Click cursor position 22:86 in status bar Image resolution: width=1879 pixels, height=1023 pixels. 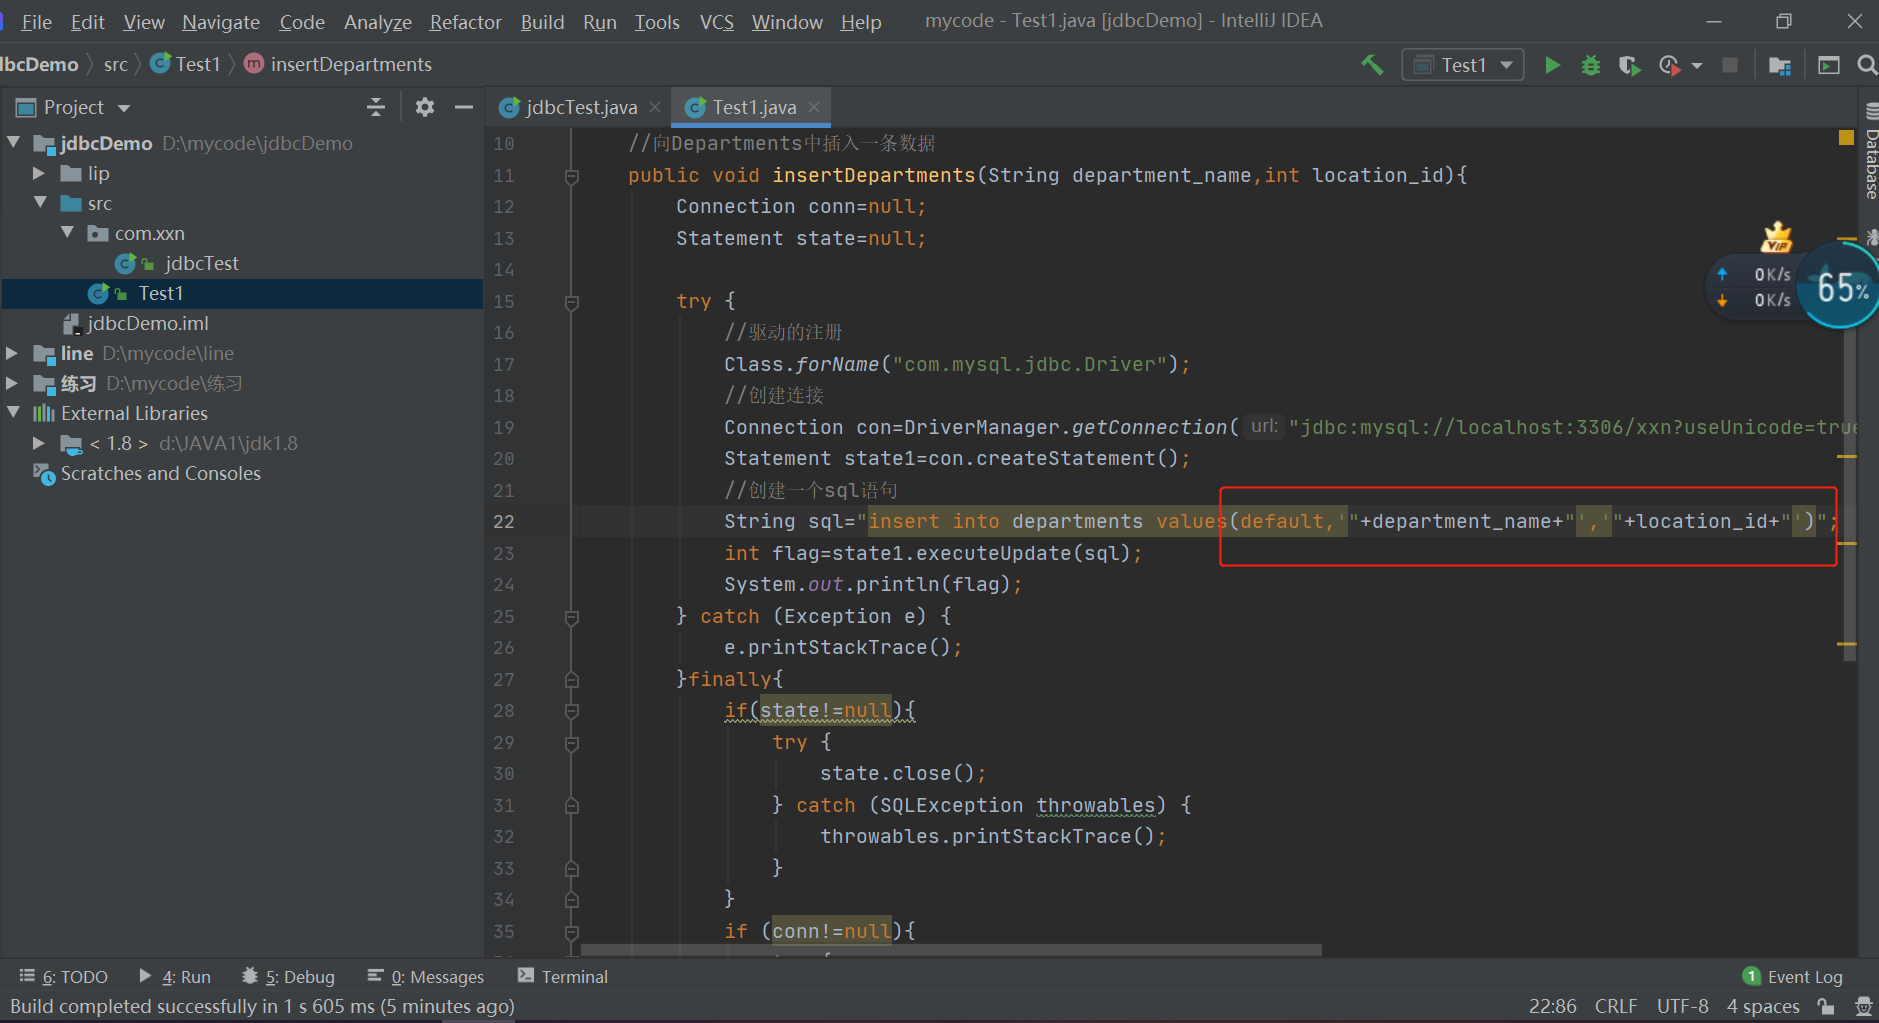(1552, 1006)
